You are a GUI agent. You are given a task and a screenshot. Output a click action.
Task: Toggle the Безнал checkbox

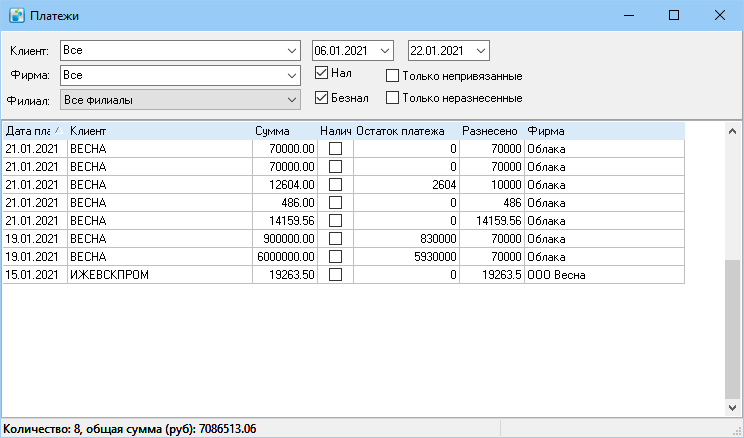(322, 98)
